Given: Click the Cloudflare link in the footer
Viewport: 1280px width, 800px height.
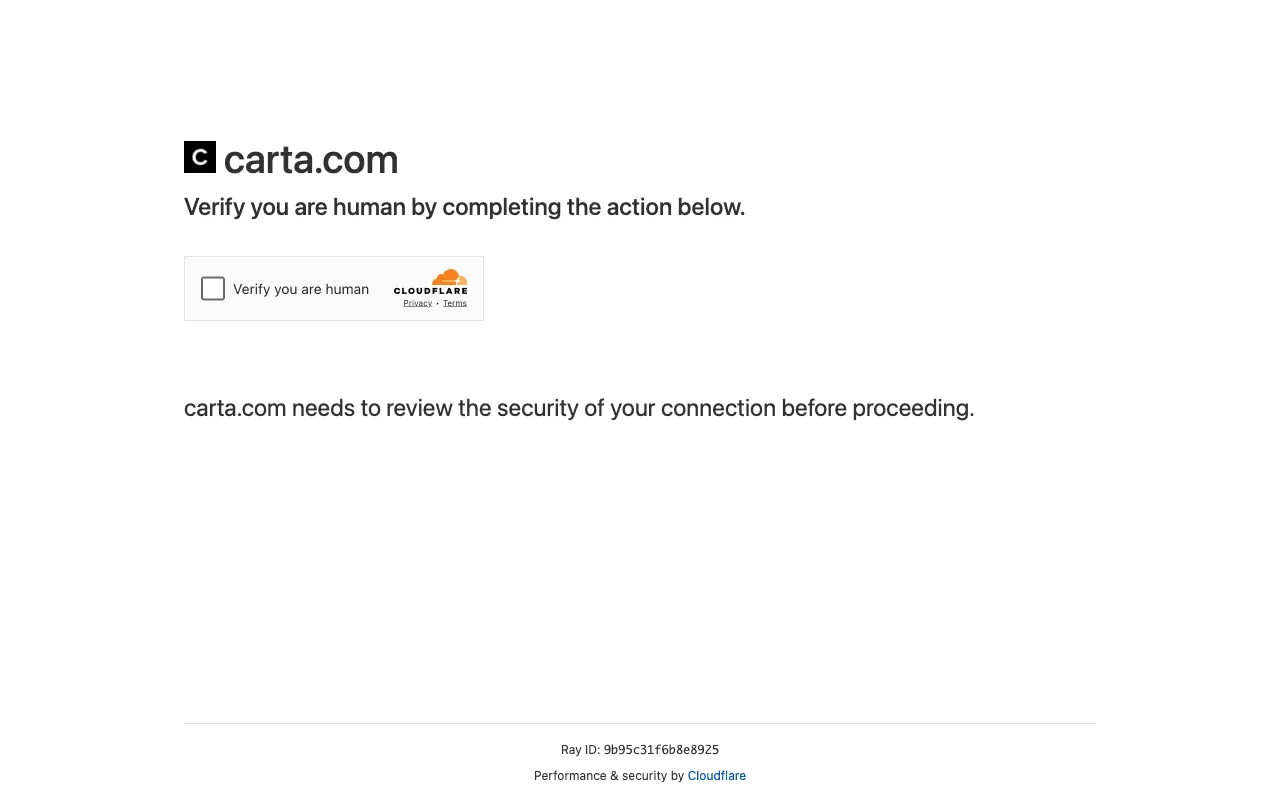Looking at the screenshot, I should [716, 776].
